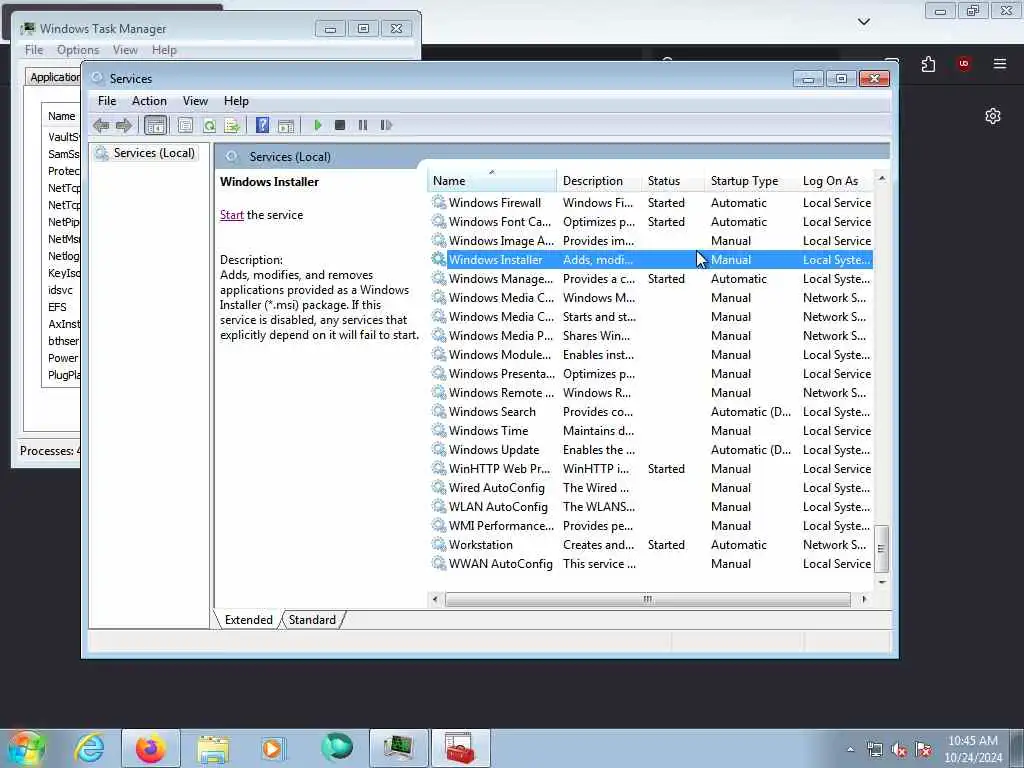Click the Firefox tab list dropdown chevron
Screen dimensions: 1024x768
[x=863, y=22]
